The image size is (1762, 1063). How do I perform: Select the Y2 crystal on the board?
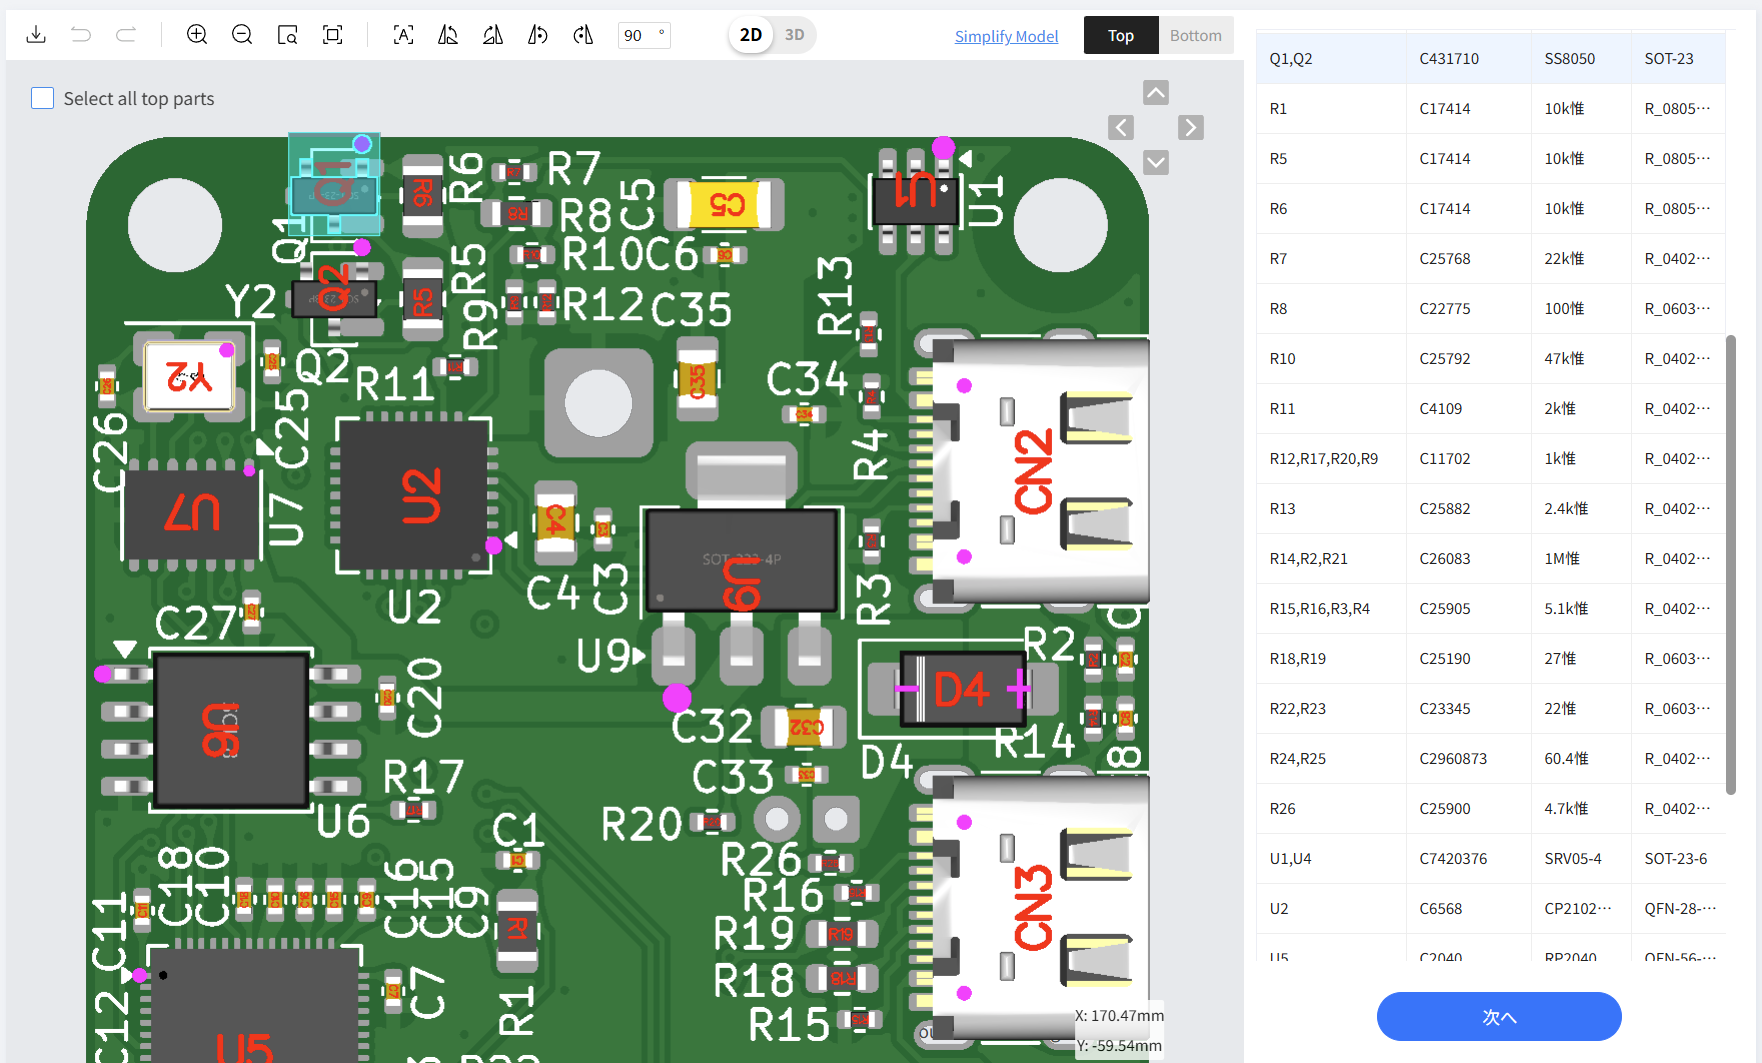pos(189,377)
